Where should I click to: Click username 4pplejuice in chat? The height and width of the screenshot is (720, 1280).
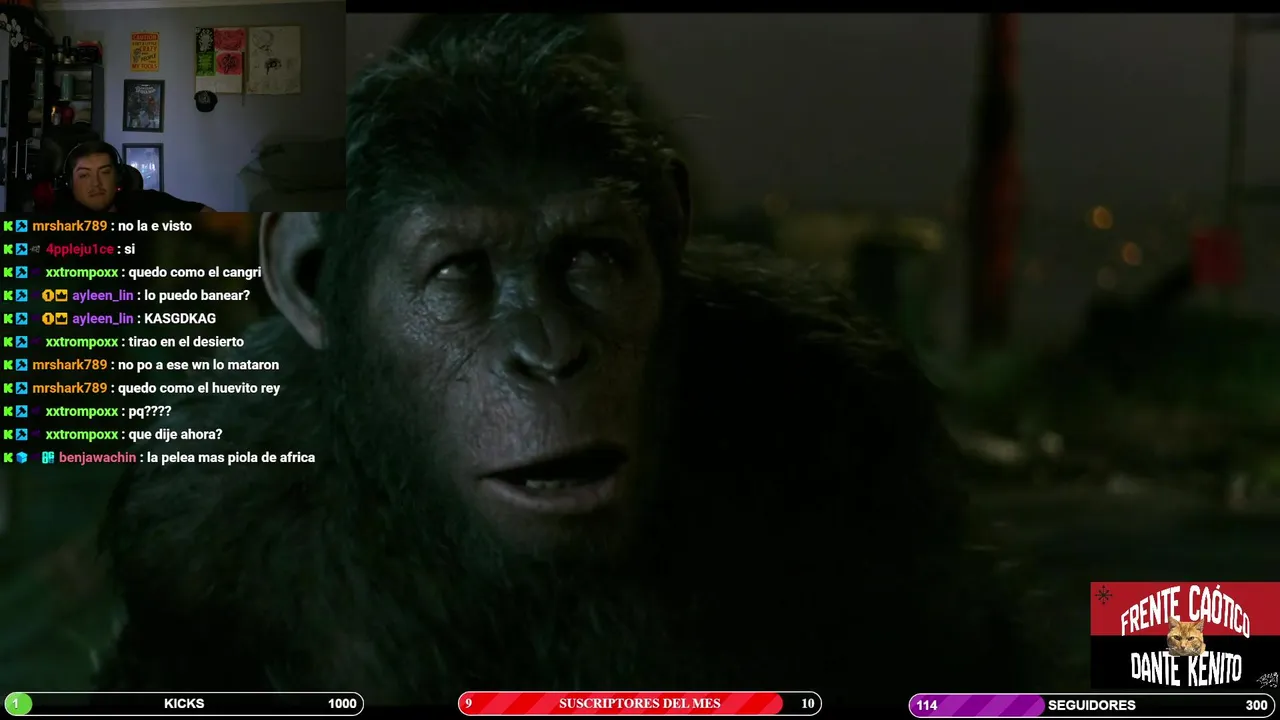[x=80, y=249]
